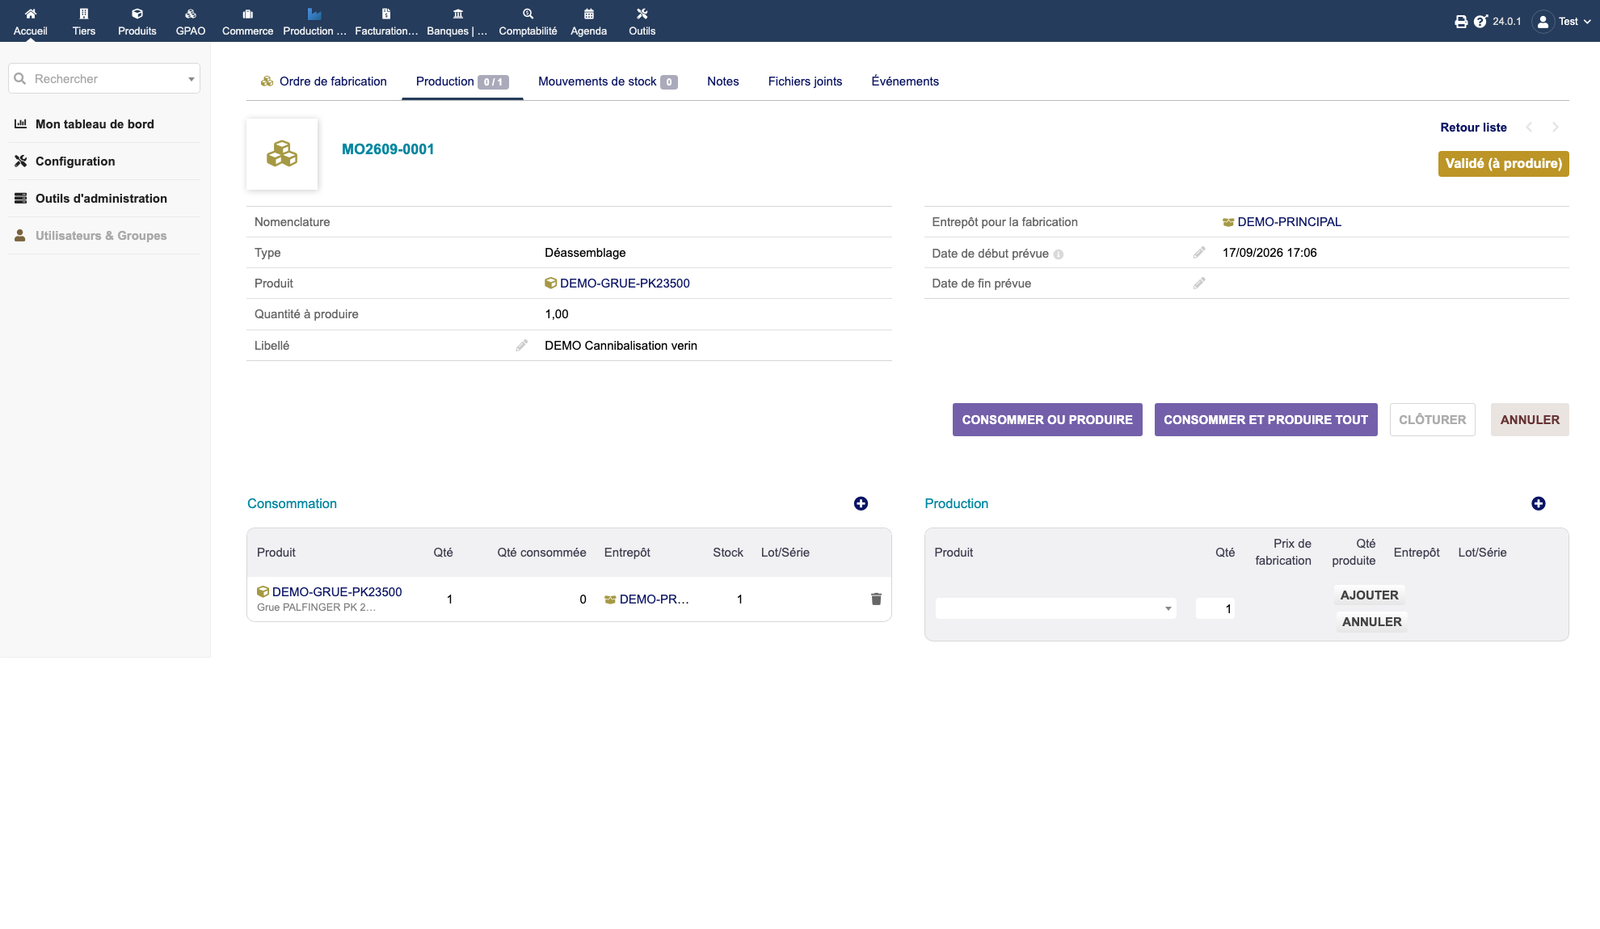Edit Libellé using its pencil icon

[521, 345]
